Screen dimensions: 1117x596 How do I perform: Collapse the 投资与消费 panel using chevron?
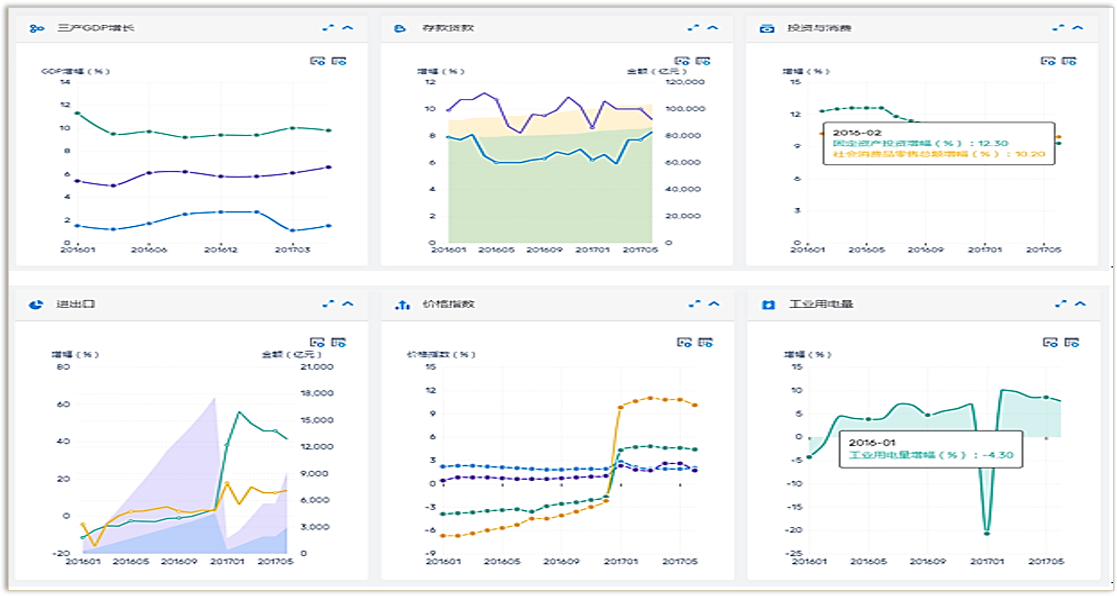click(x=1078, y=28)
